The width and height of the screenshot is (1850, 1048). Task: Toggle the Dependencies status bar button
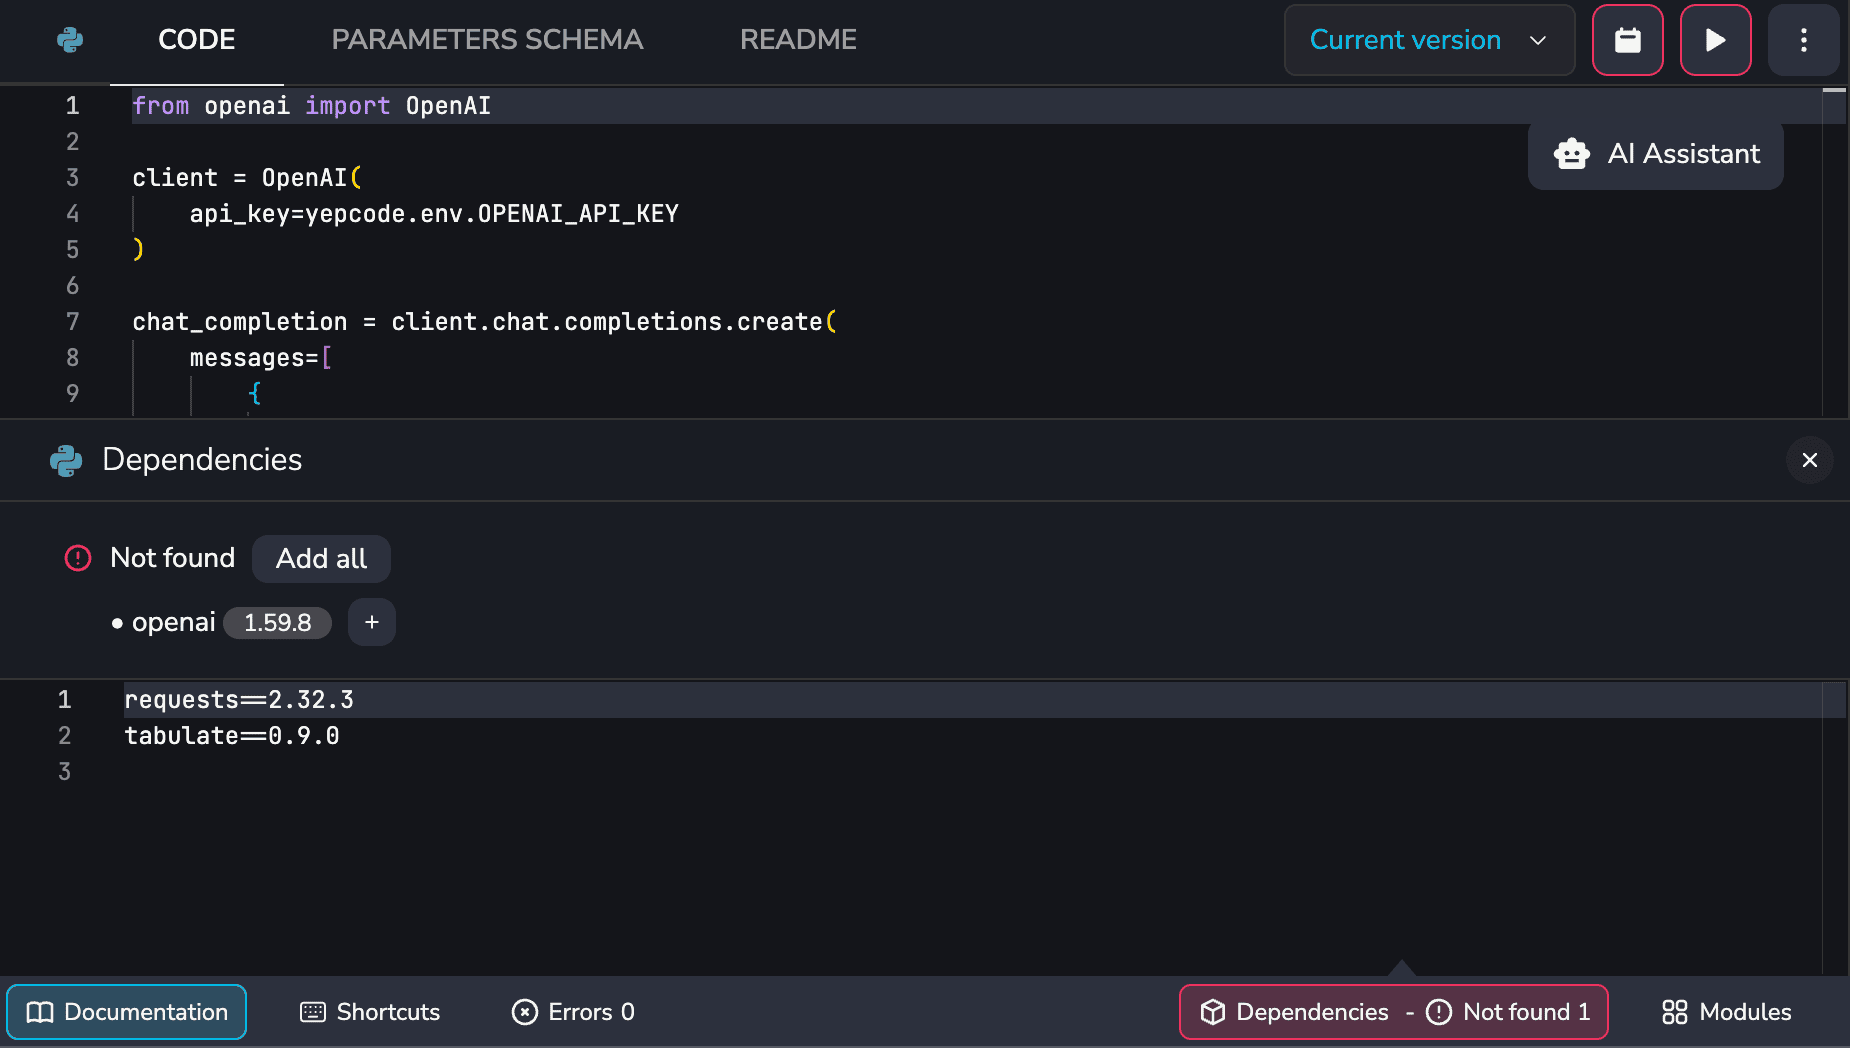click(1394, 1012)
